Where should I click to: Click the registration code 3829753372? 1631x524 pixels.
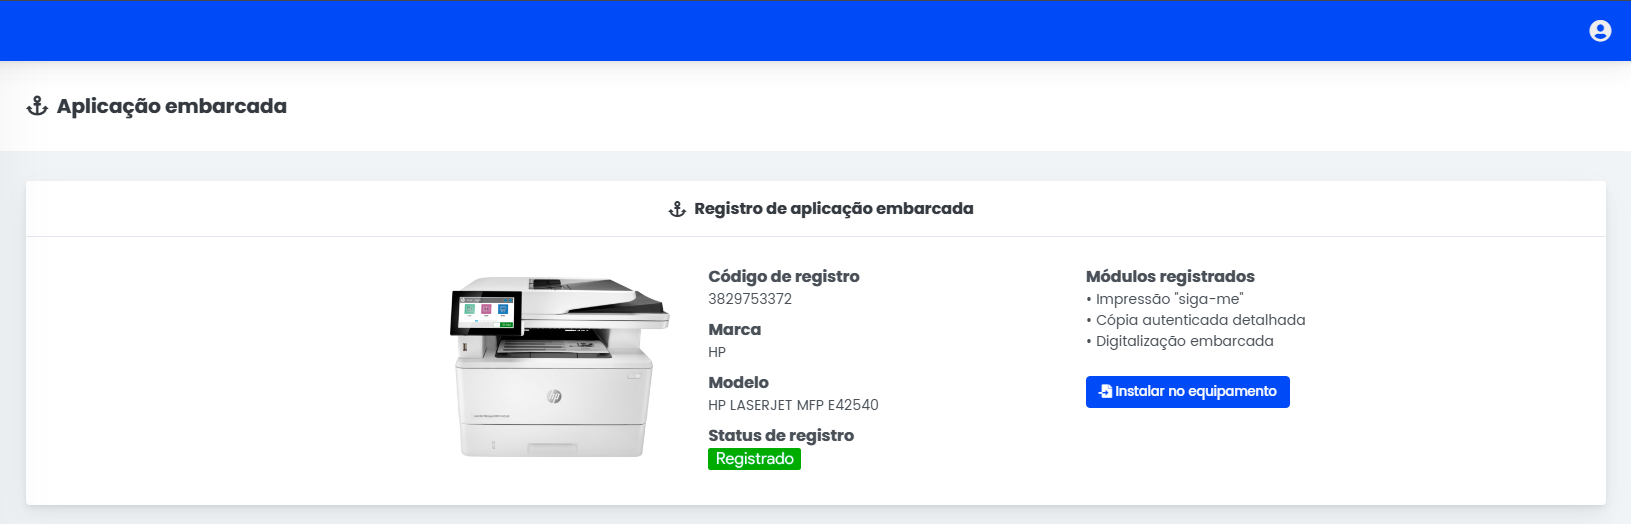click(x=750, y=299)
